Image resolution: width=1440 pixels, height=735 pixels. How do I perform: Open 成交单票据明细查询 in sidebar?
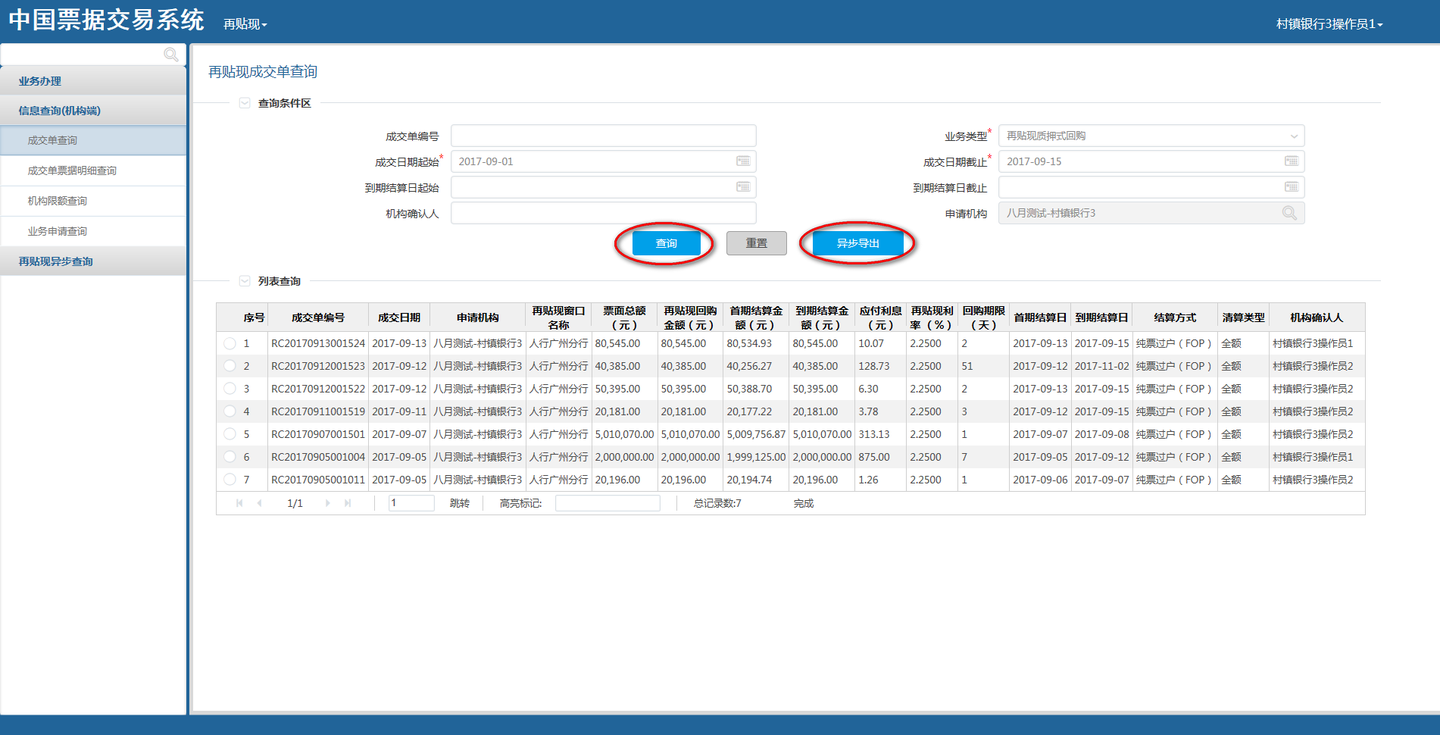point(93,171)
